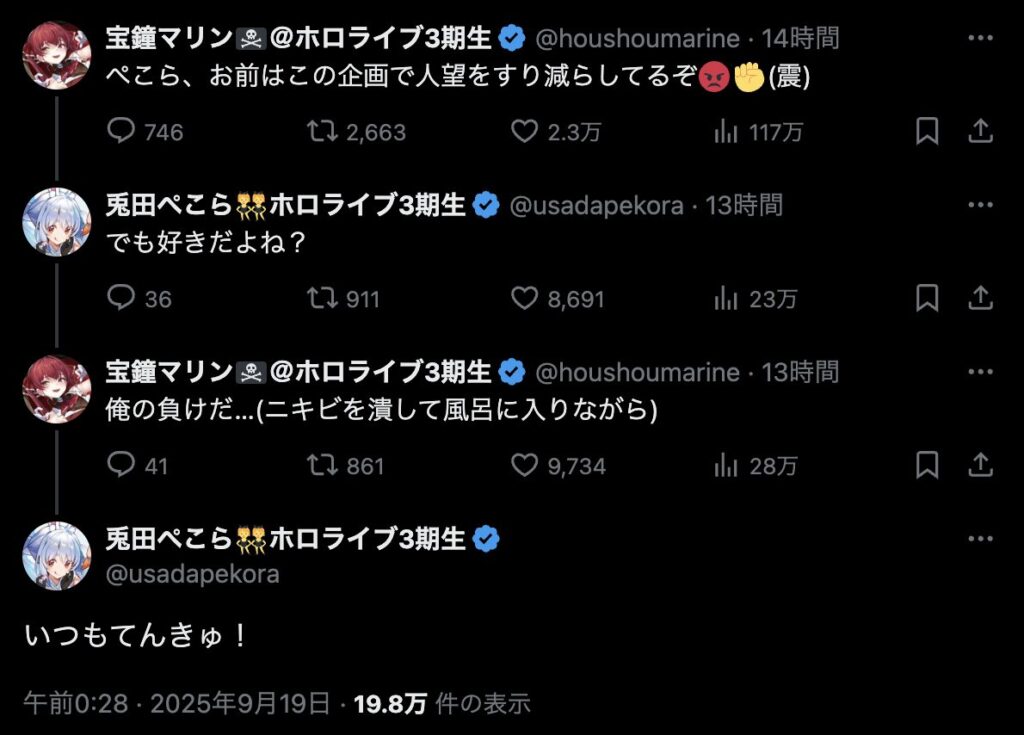The width and height of the screenshot is (1024, 735).
Task: Reply to Marine's 14時間 tweet
Action: (x=121, y=131)
